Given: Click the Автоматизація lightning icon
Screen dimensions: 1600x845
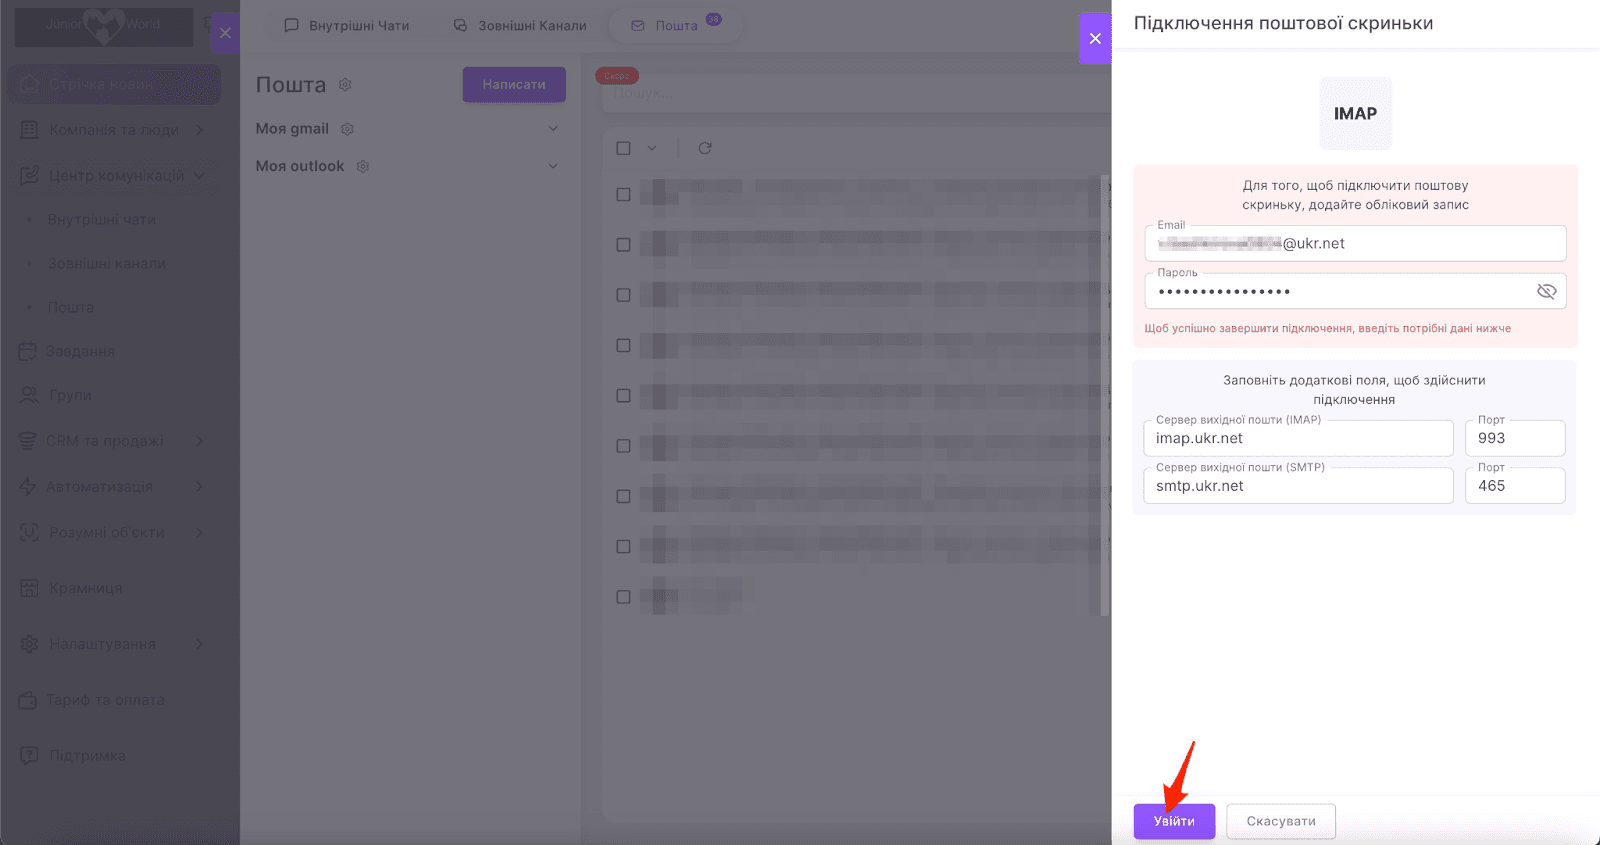Looking at the screenshot, I should click(x=28, y=487).
